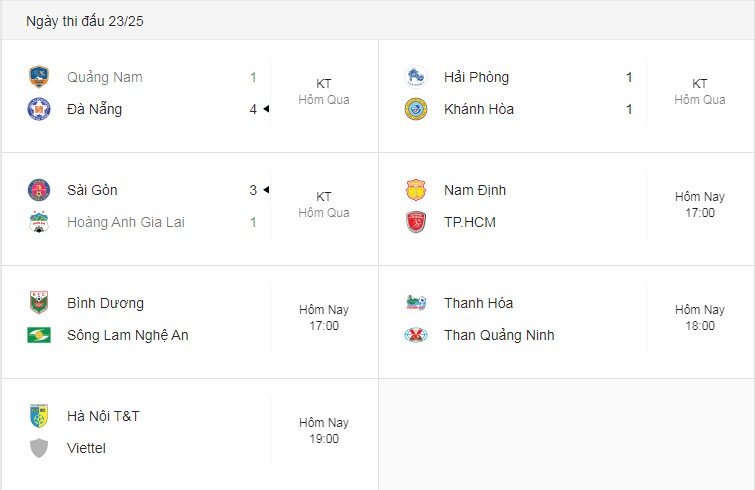755x490 pixels.
Task: Open Hải Phòng vs Khánh Hòa KT result
Action: point(566,96)
